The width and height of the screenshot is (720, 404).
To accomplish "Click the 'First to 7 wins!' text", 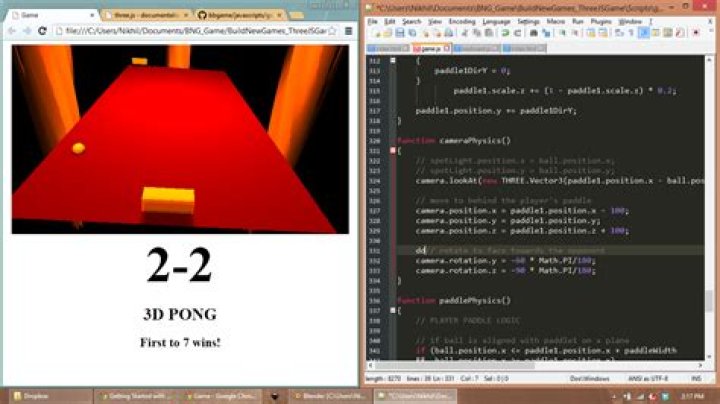I will pyautogui.click(x=180, y=342).
